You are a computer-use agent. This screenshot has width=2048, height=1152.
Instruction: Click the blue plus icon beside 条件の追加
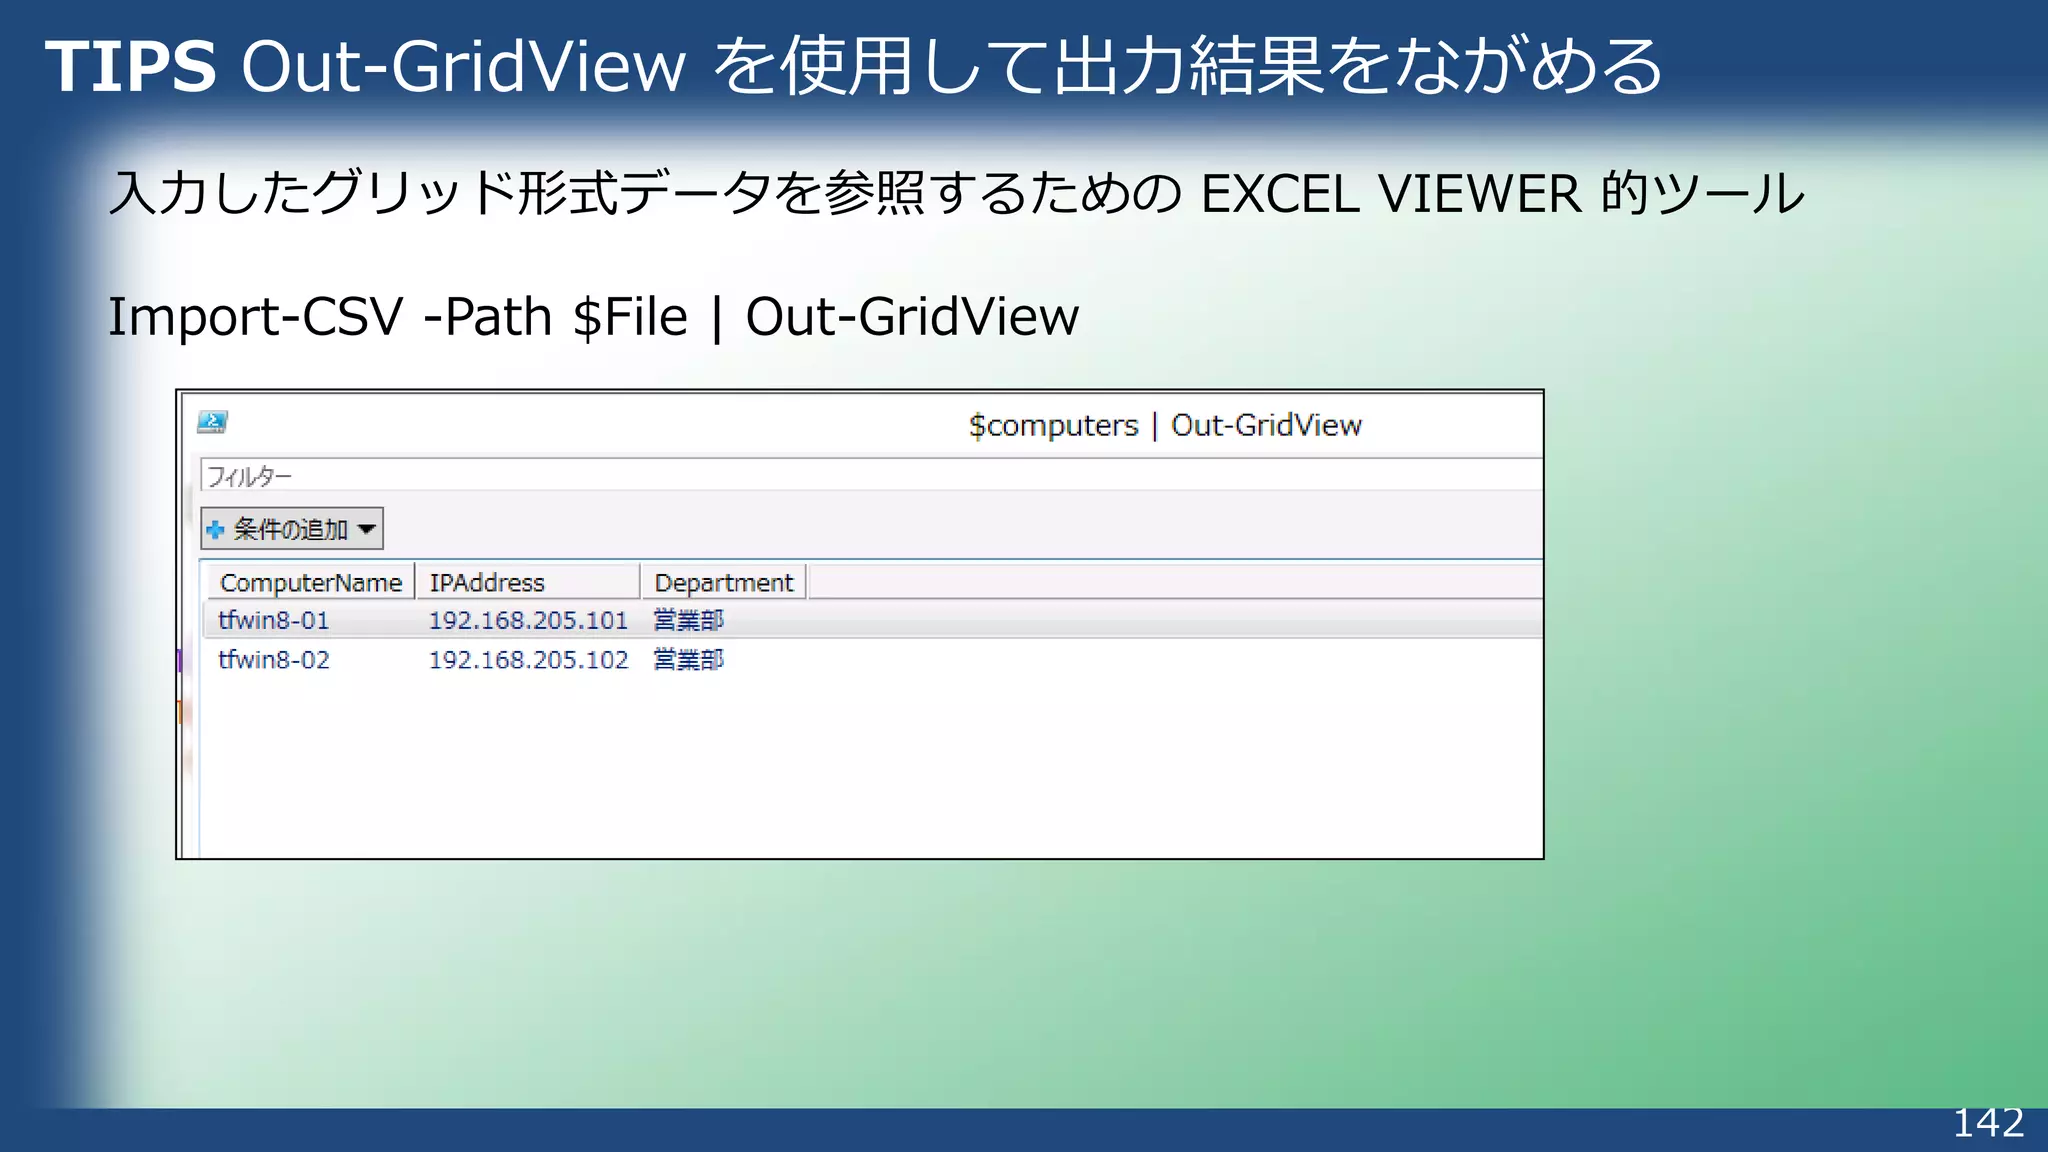tap(215, 529)
